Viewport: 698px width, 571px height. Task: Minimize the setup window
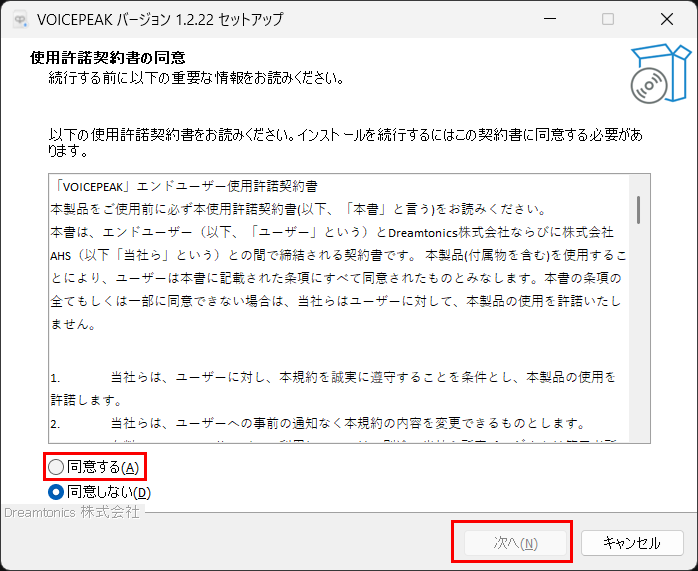coord(550,19)
